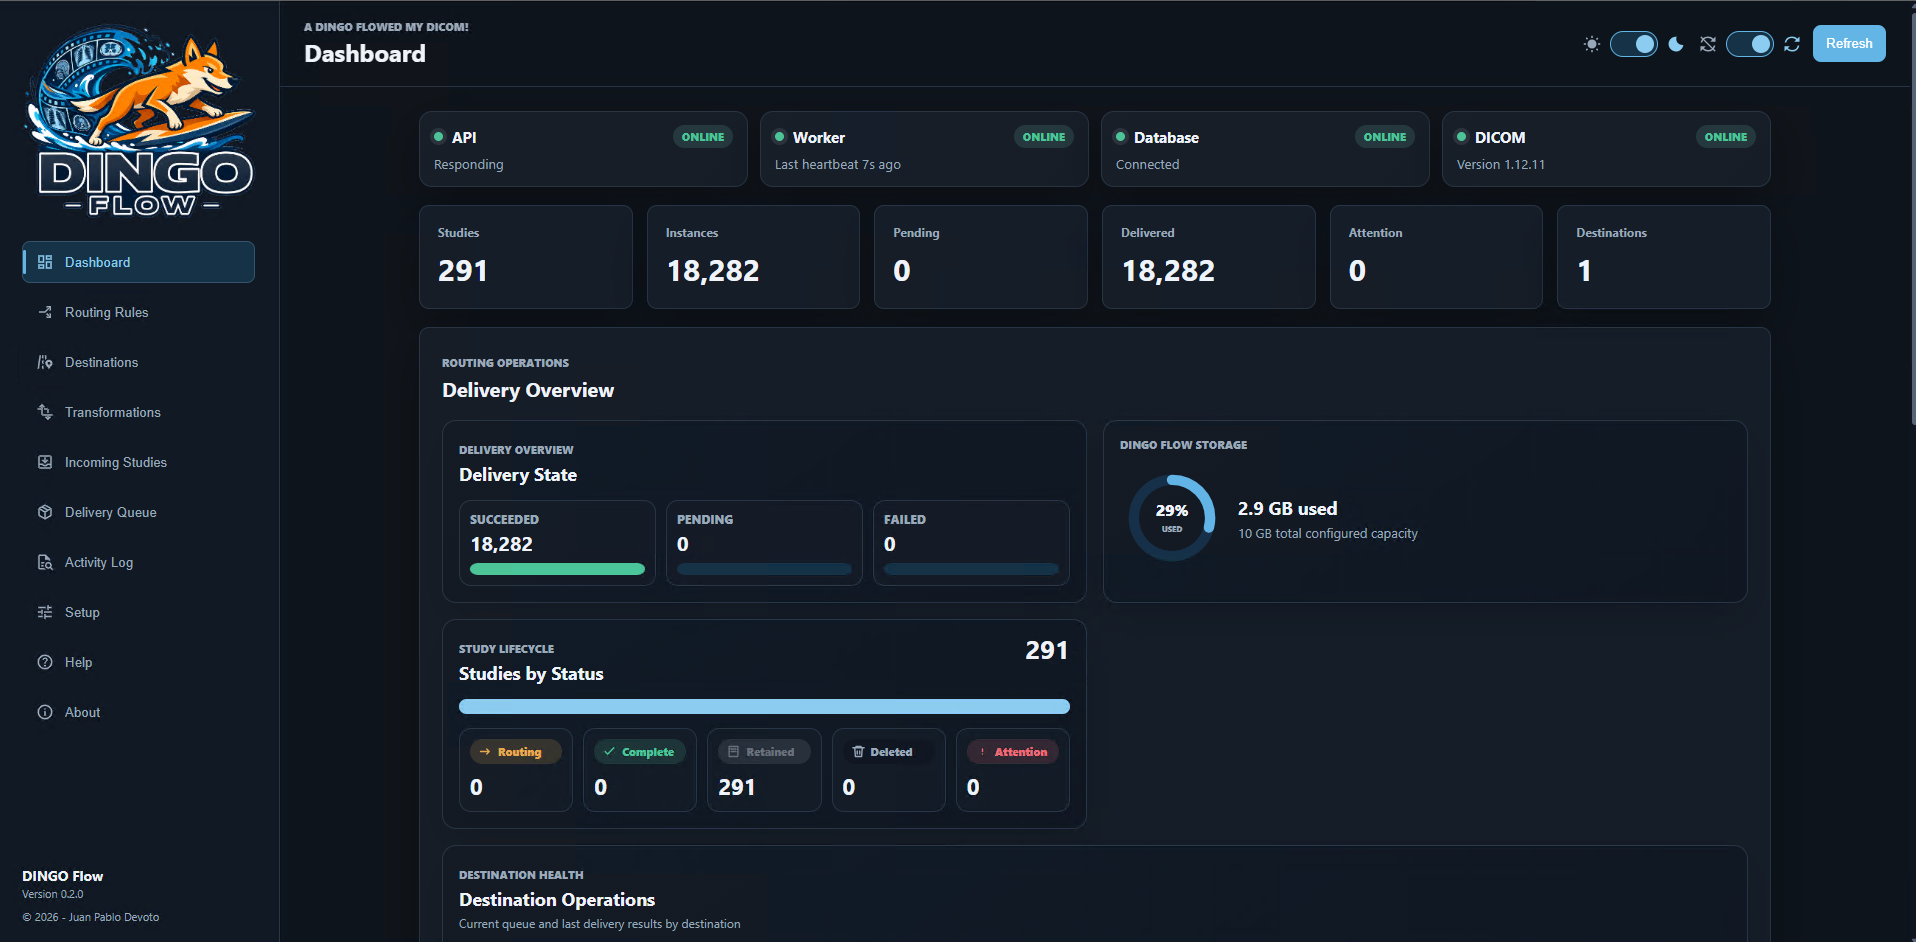Open Transformations page
The width and height of the screenshot is (1916, 942).
(x=139, y=412)
